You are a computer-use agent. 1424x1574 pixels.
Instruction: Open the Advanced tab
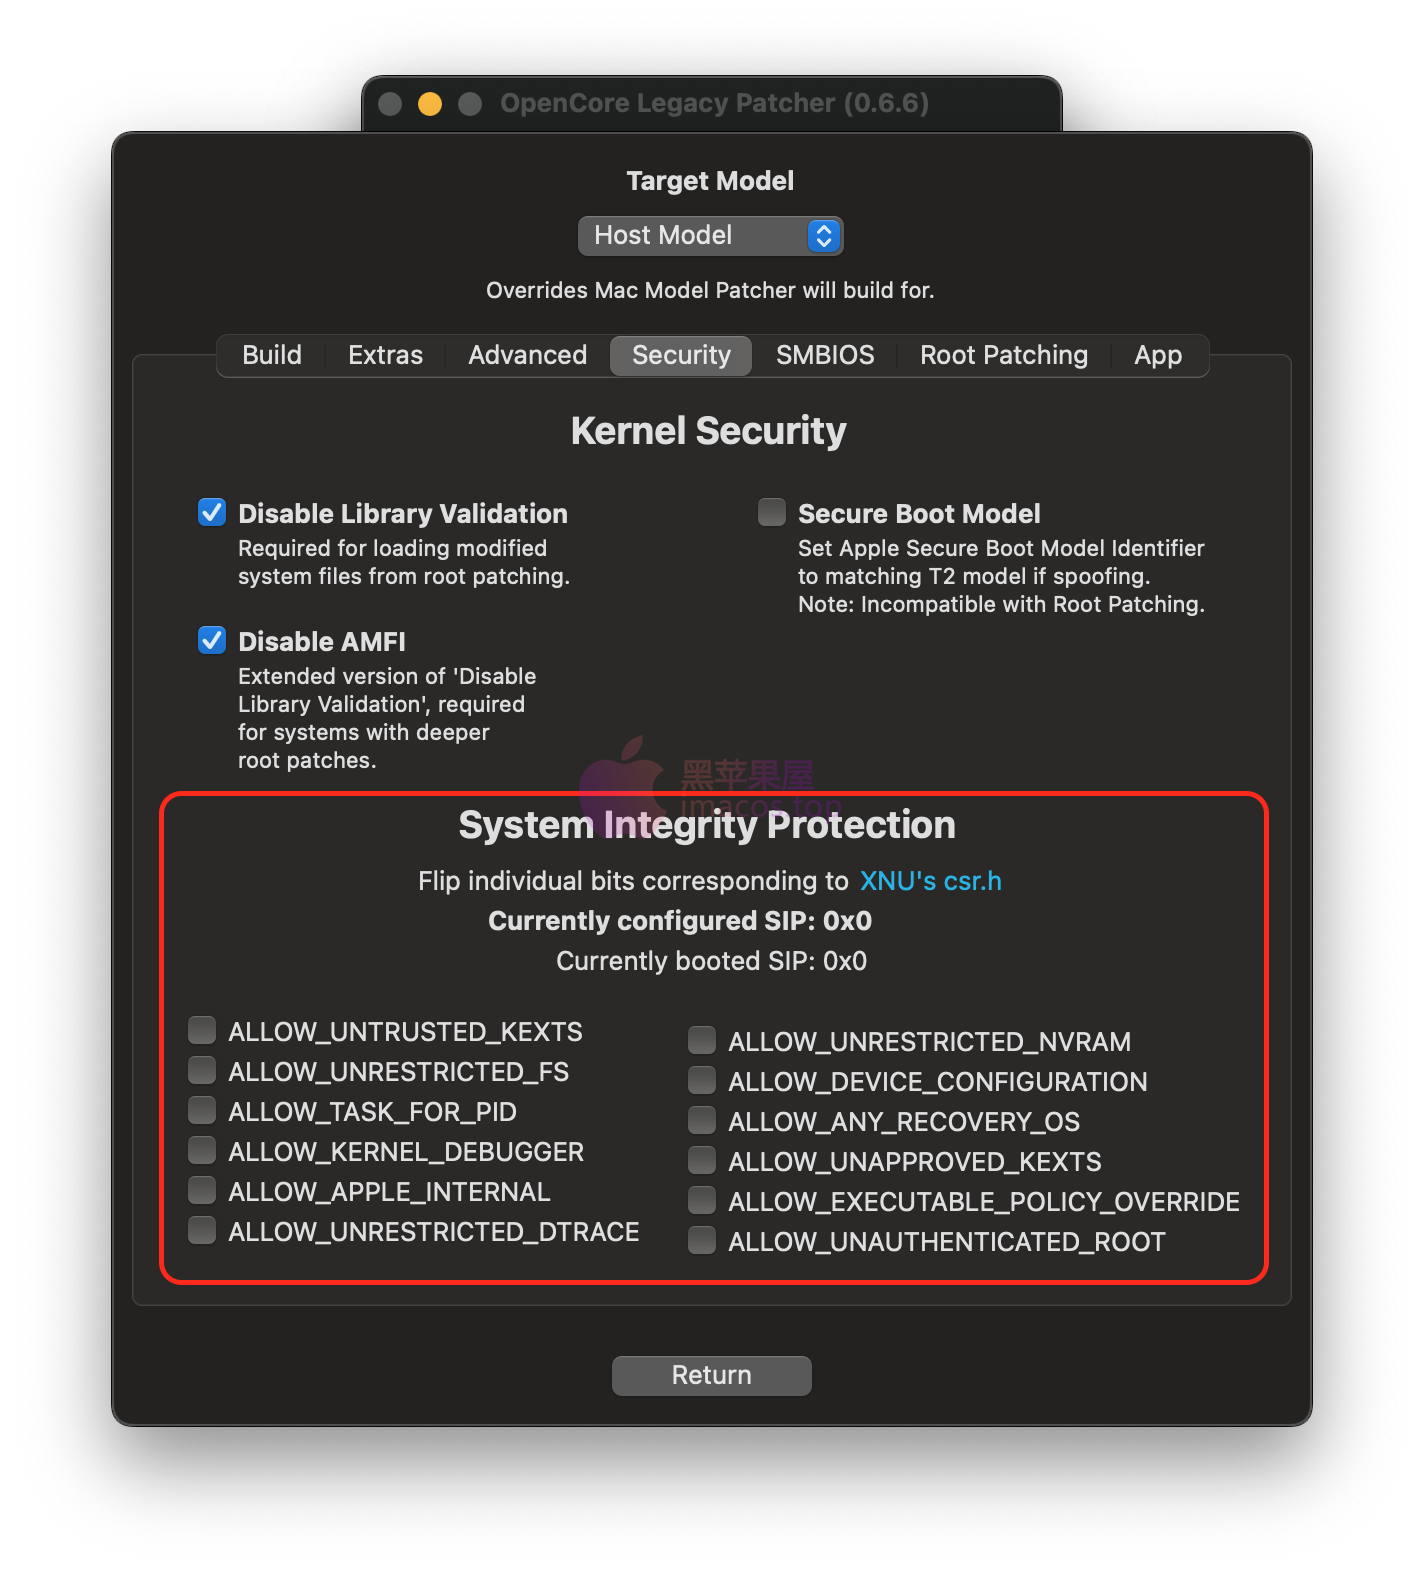point(527,355)
